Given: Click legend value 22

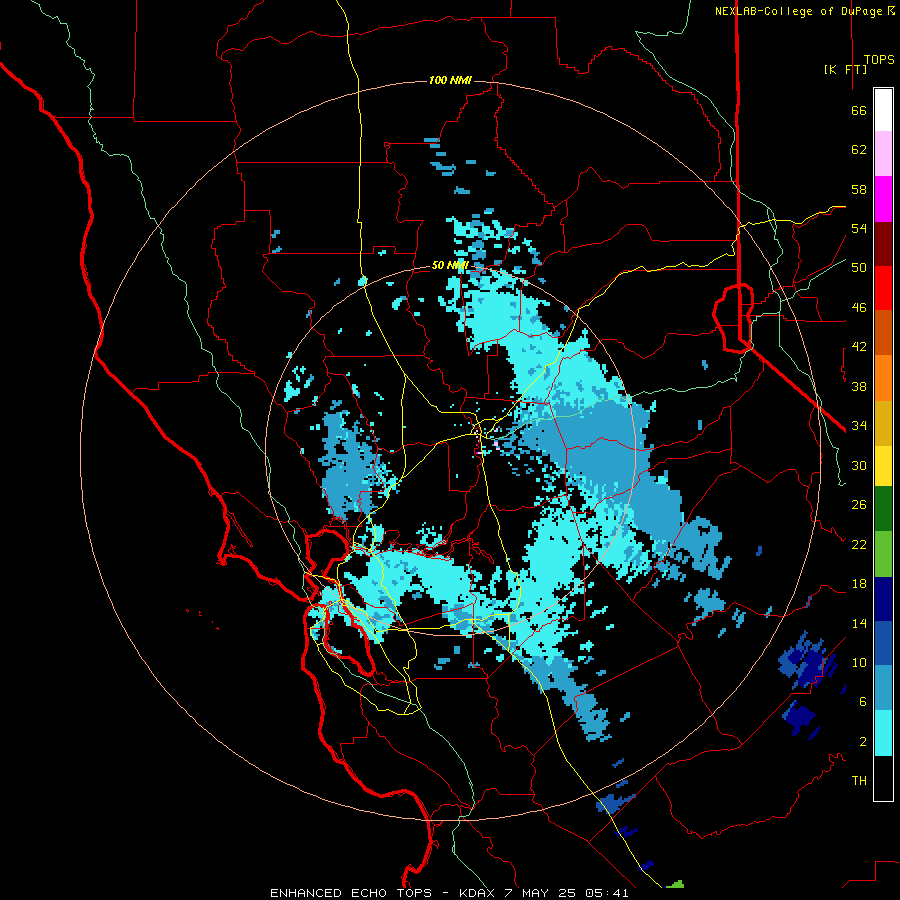Looking at the screenshot, I should click(x=859, y=544).
